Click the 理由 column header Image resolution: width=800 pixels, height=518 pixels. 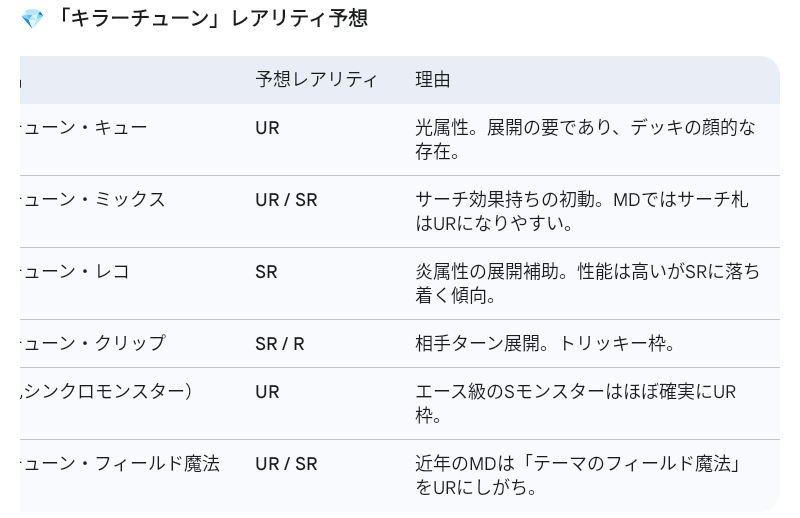click(x=433, y=80)
